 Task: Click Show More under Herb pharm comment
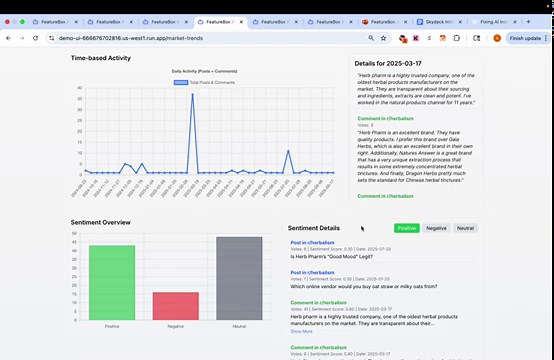[301, 331]
